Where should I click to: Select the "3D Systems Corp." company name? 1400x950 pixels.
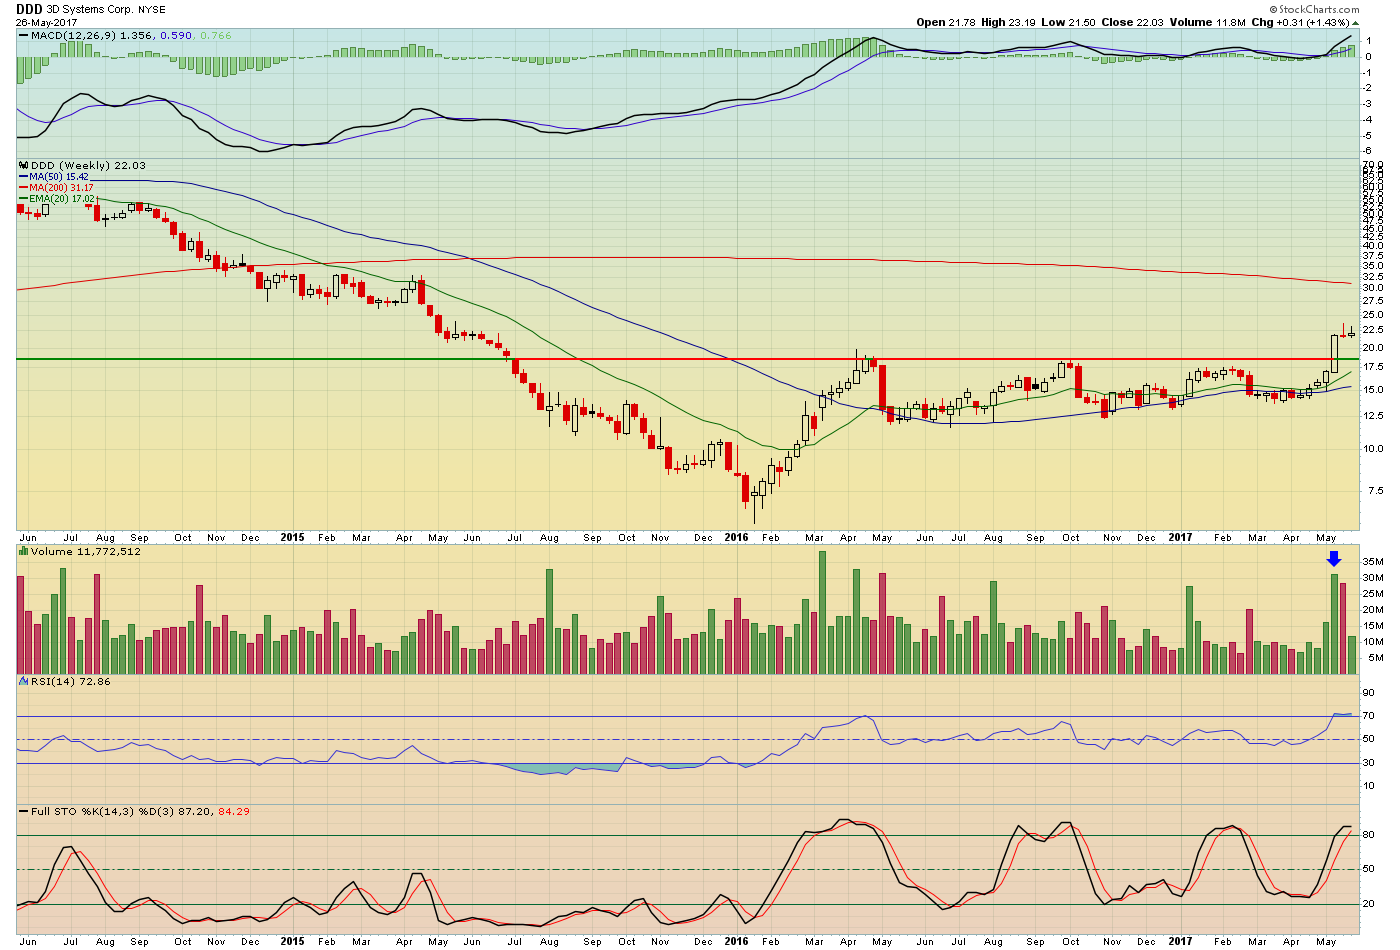[89, 10]
